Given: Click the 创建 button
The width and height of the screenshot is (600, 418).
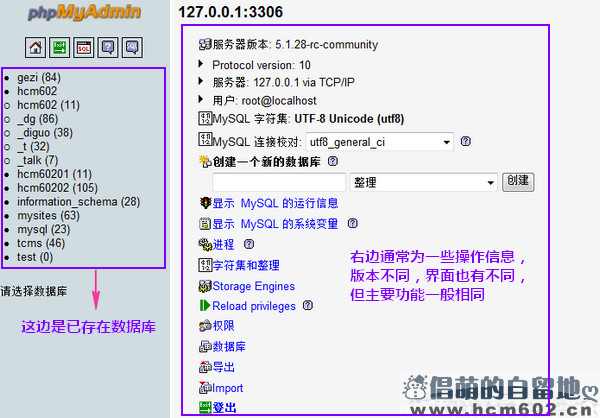Looking at the screenshot, I should tap(518, 181).
